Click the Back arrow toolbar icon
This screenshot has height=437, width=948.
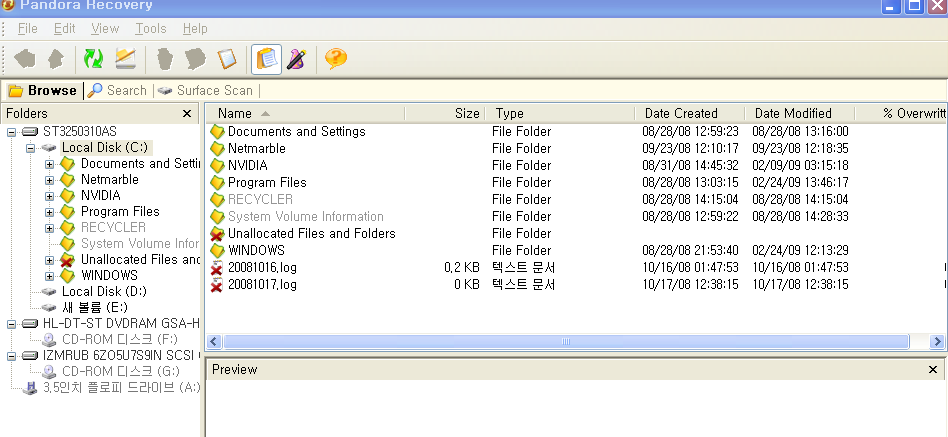tap(24, 59)
